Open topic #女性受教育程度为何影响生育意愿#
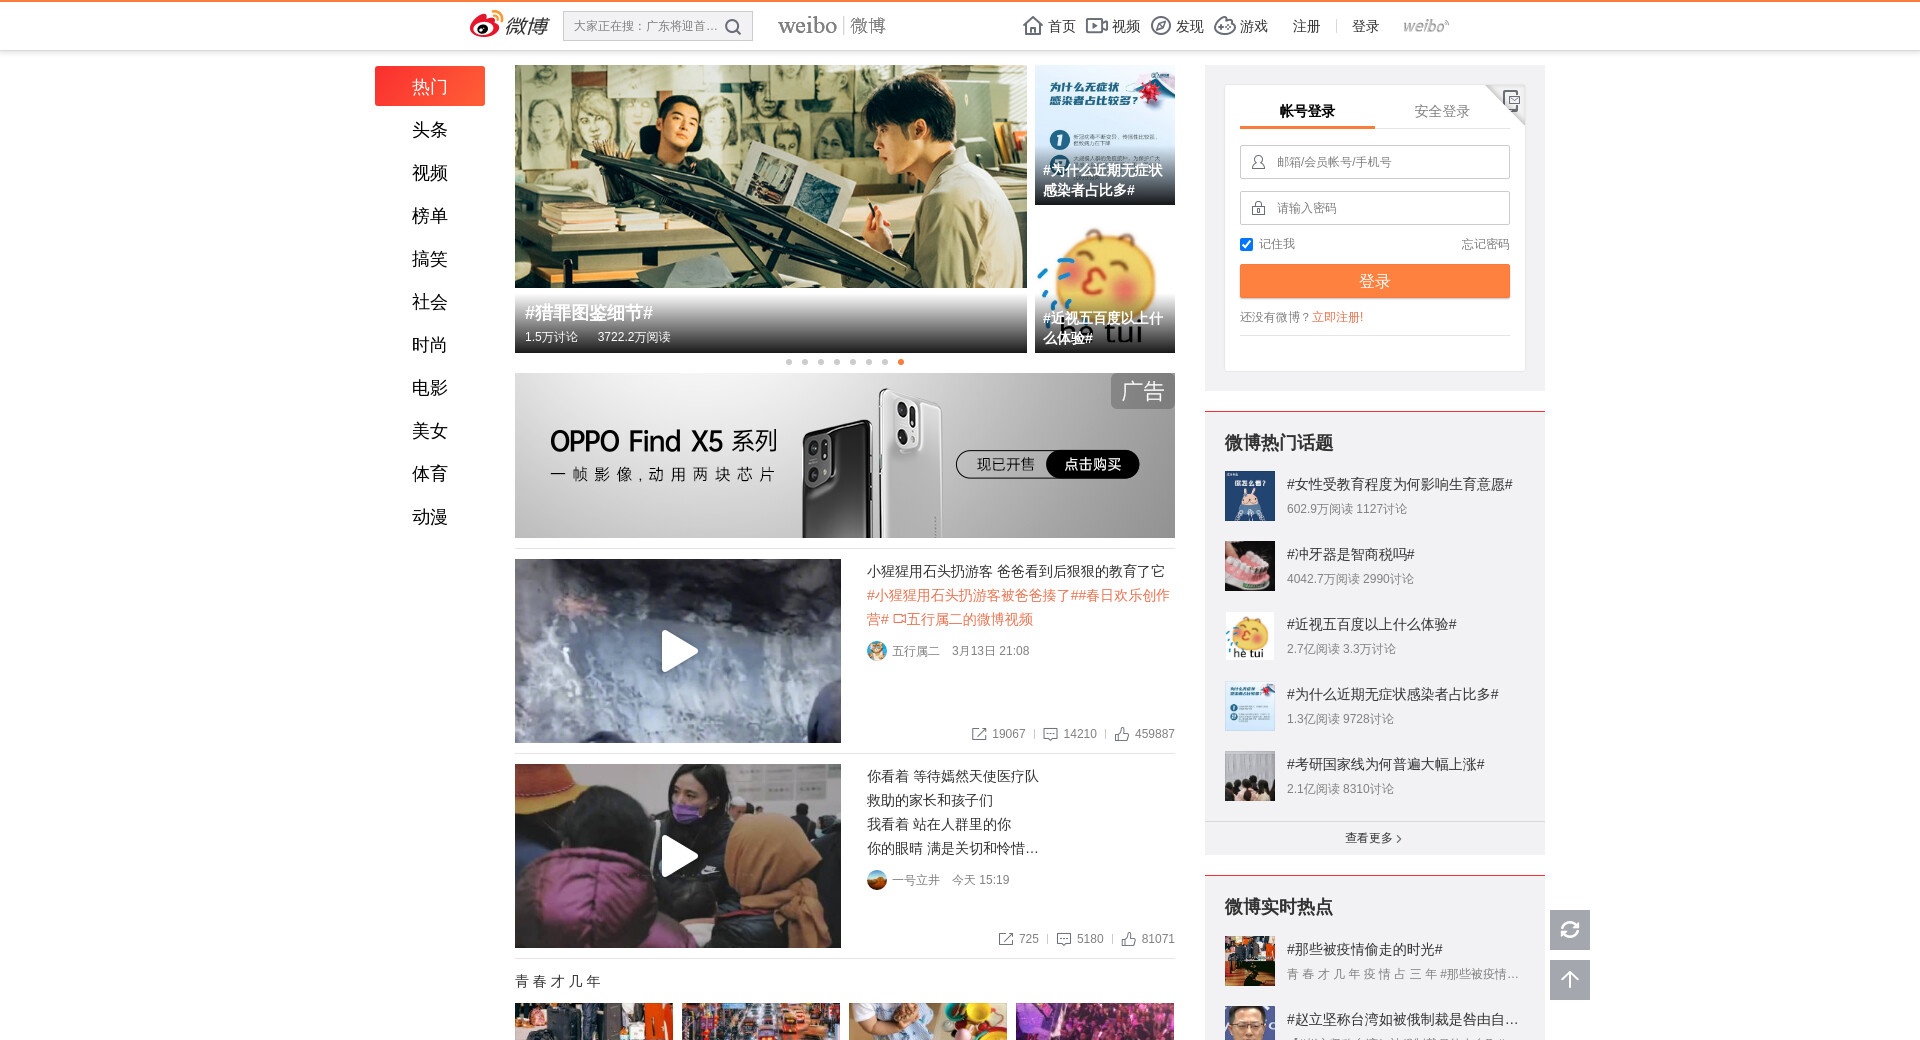The image size is (1920, 1040). 1399,484
